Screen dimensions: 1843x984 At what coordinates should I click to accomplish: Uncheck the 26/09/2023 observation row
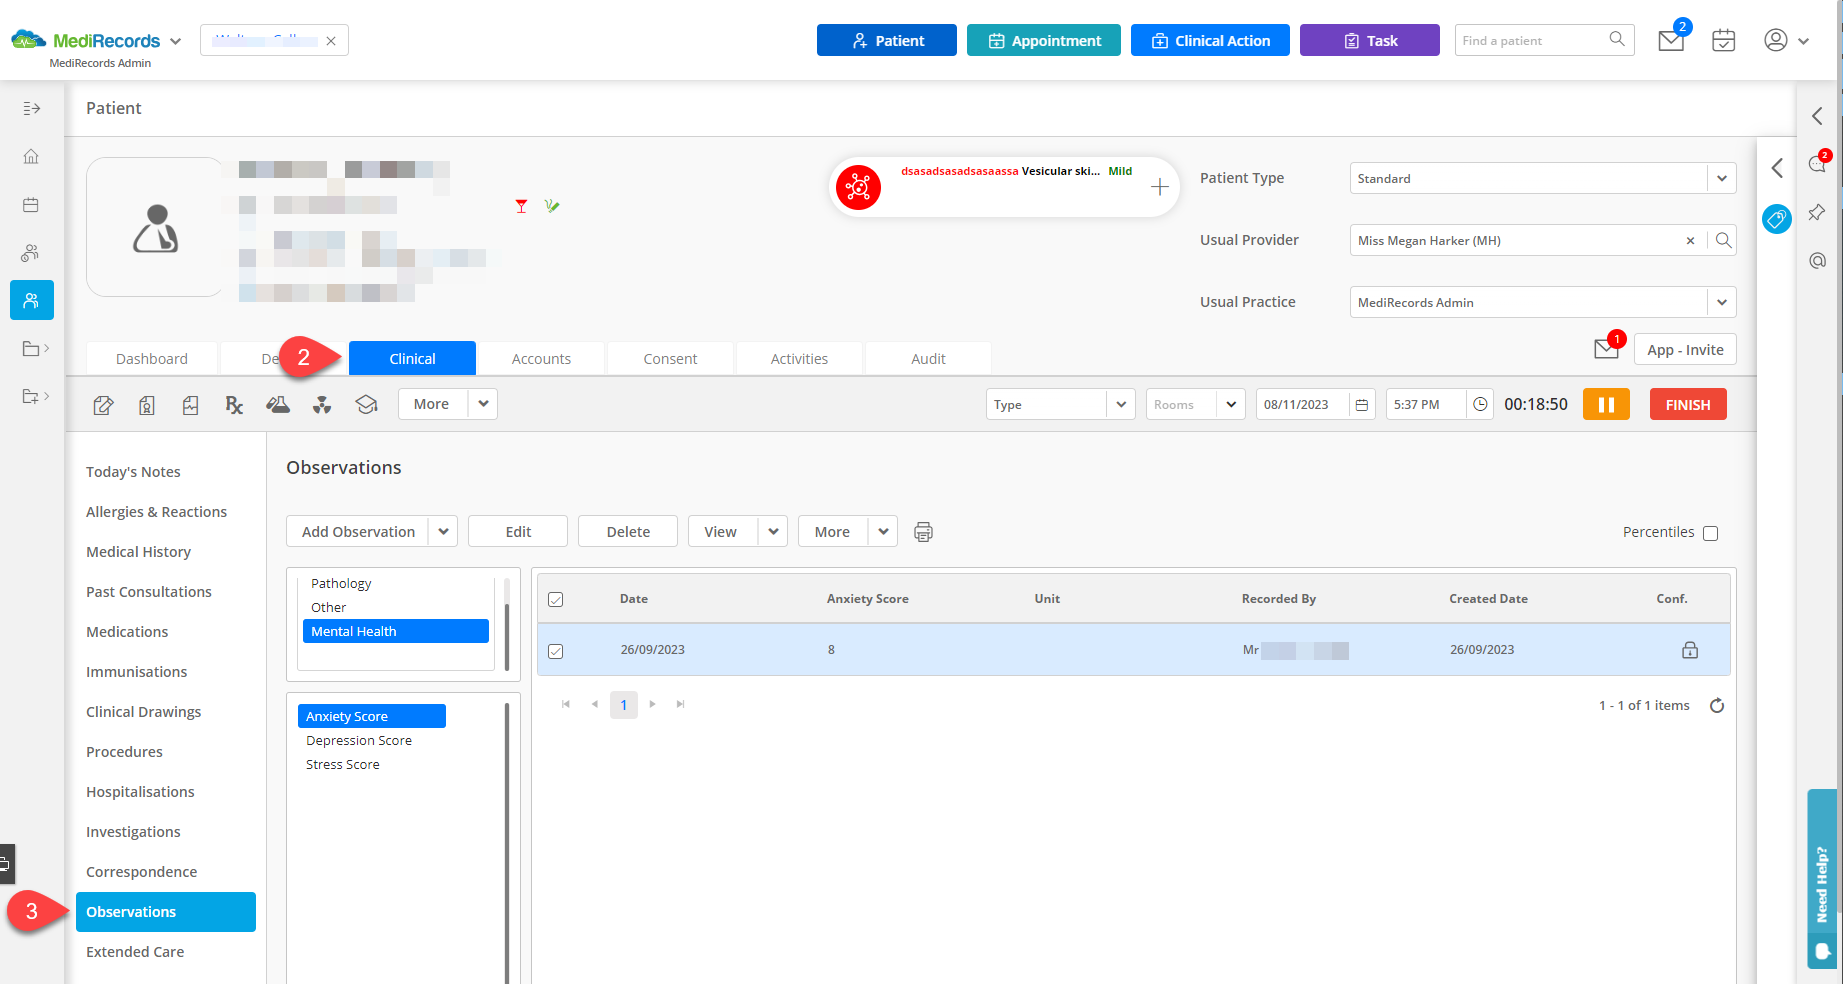point(557,649)
